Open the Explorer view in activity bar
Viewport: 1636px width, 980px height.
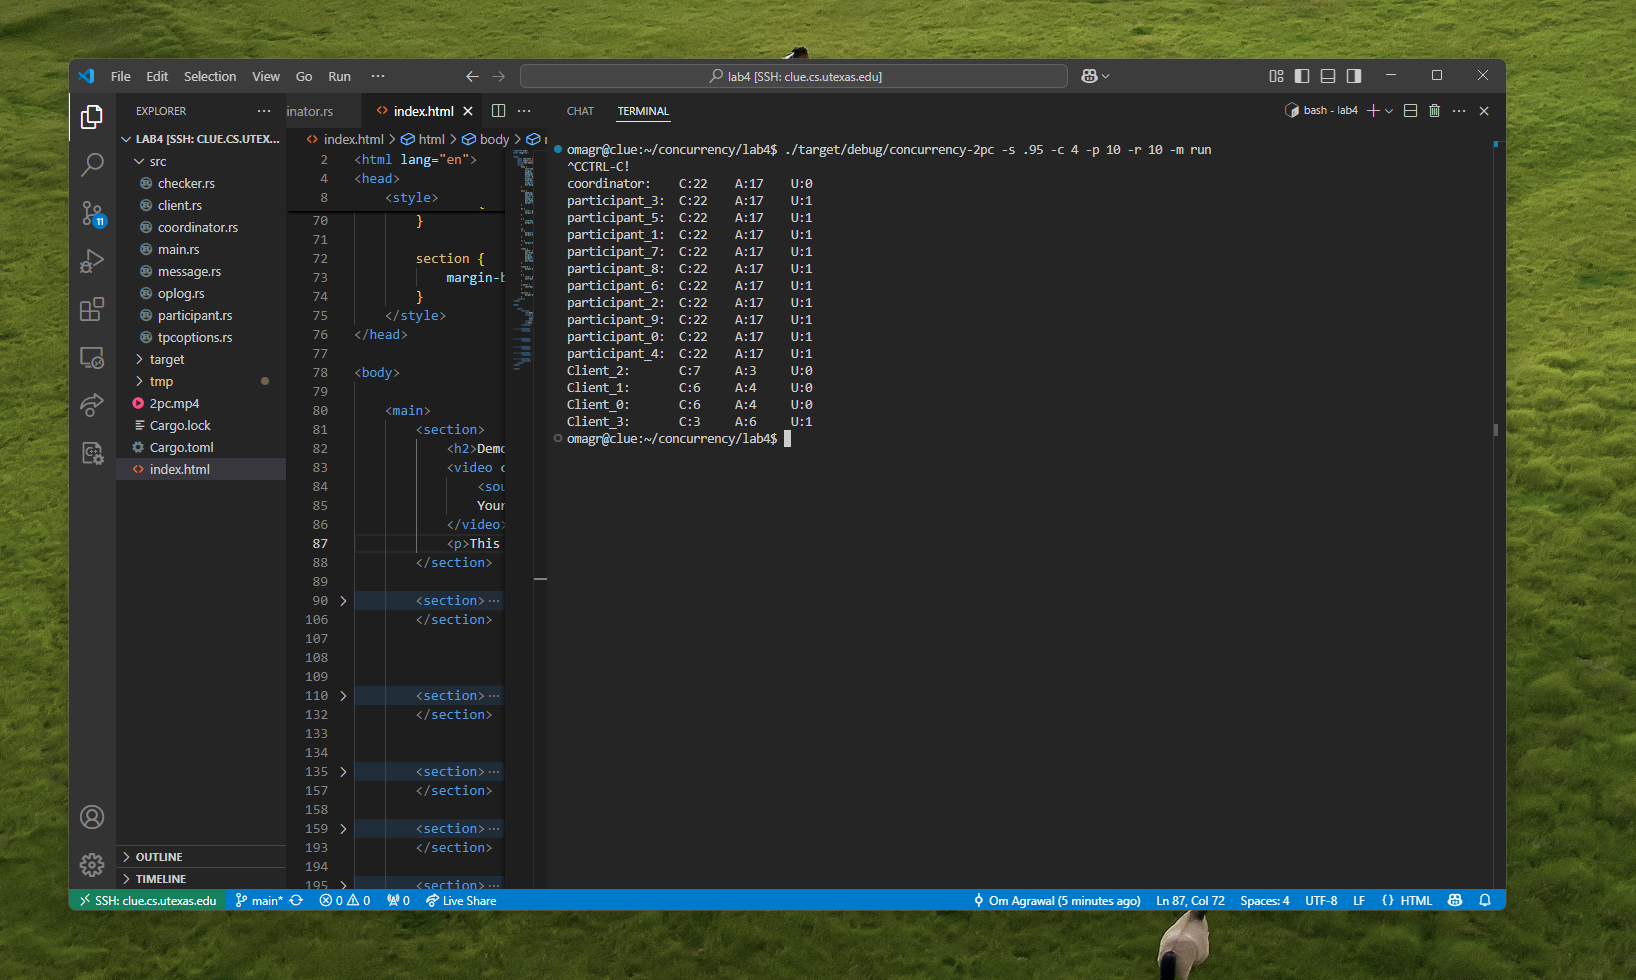click(92, 117)
